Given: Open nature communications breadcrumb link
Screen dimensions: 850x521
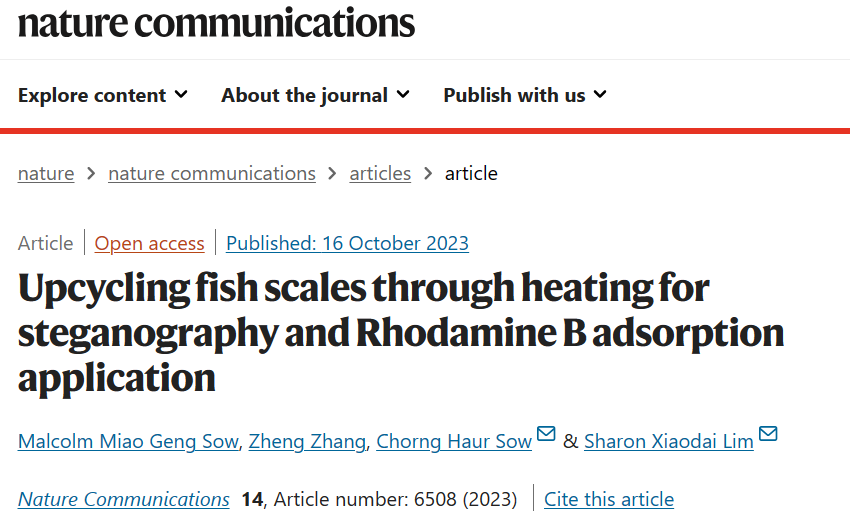Looking at the screenshot, I should pos(212,173).
